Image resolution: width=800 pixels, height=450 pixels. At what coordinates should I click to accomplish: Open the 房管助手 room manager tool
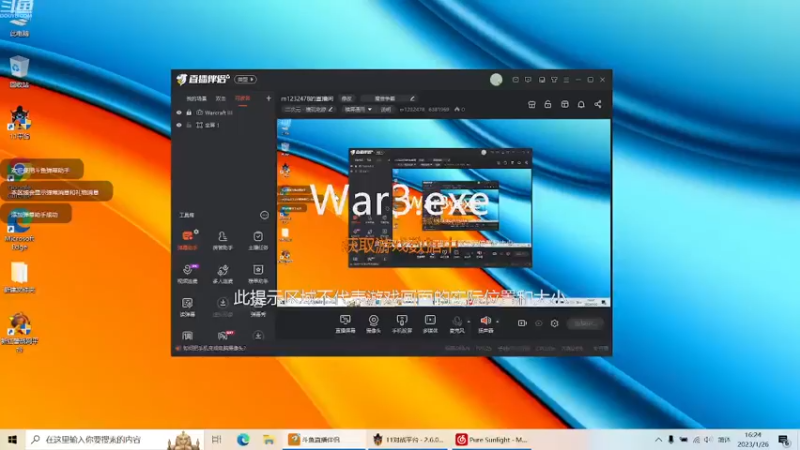click(x=222, y=240)
